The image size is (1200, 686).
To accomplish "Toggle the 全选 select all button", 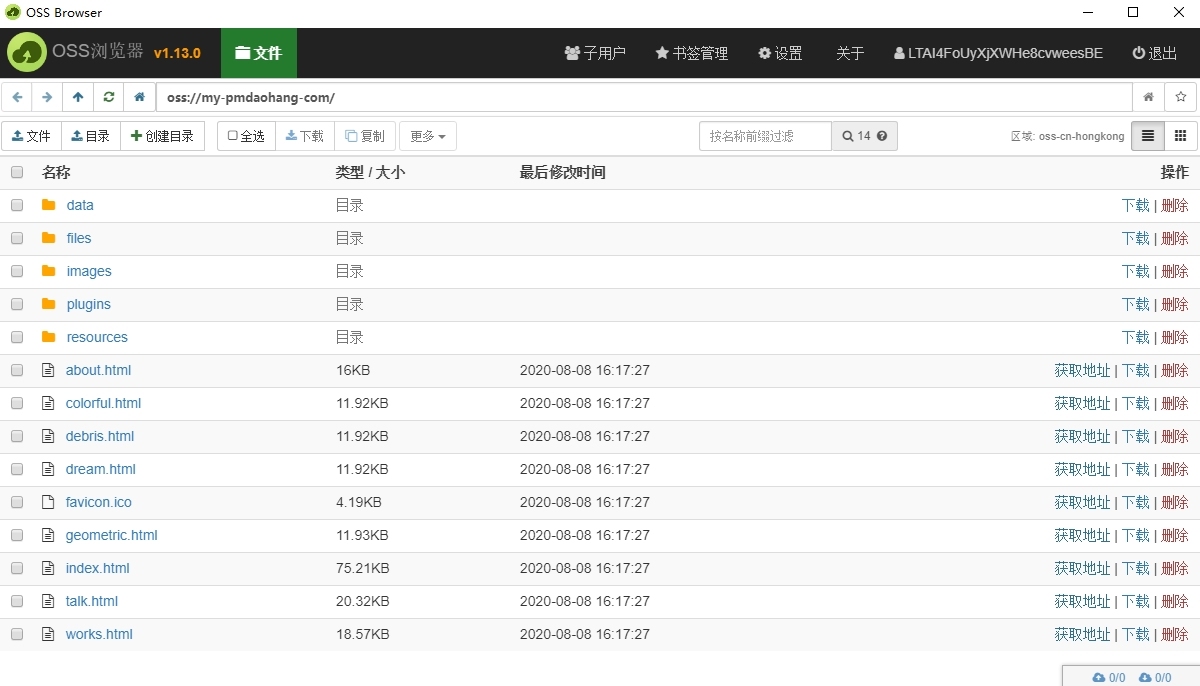I will [246, 136].
